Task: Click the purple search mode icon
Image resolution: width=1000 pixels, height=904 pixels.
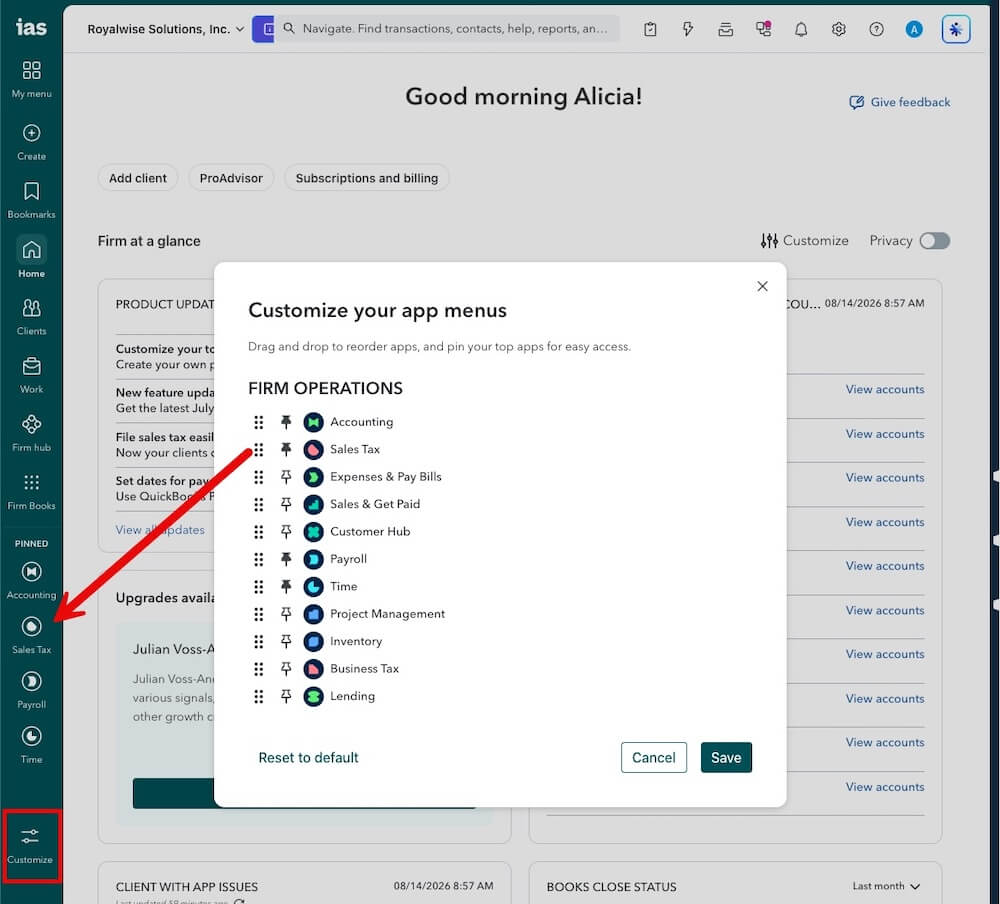Action: (x=263, y=29)
